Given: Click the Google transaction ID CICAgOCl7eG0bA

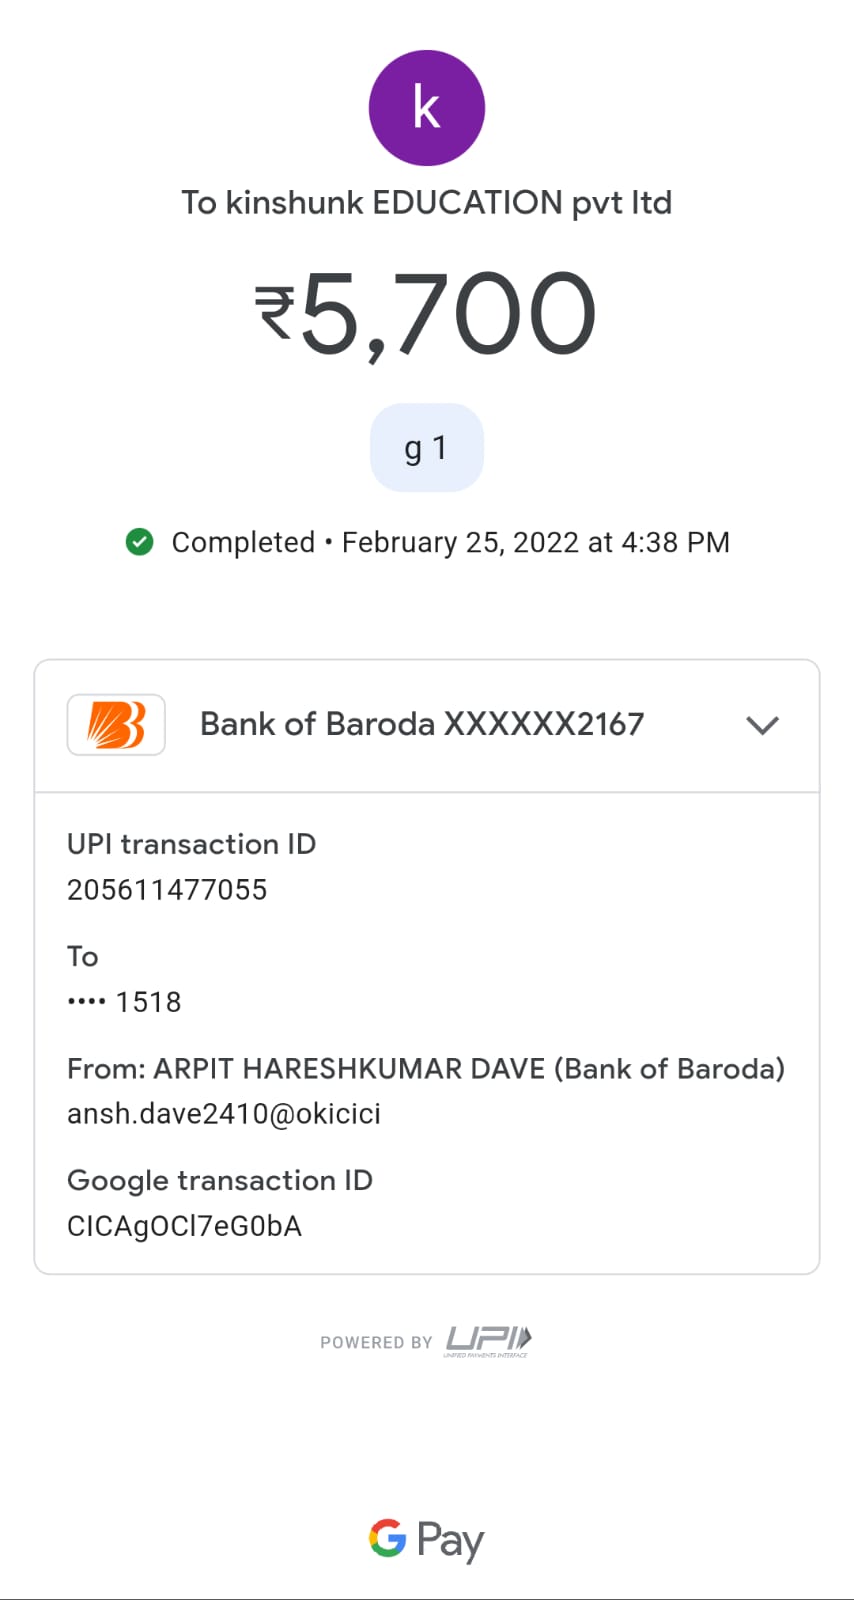Looking at the screenshot, I should [184, 1226].
